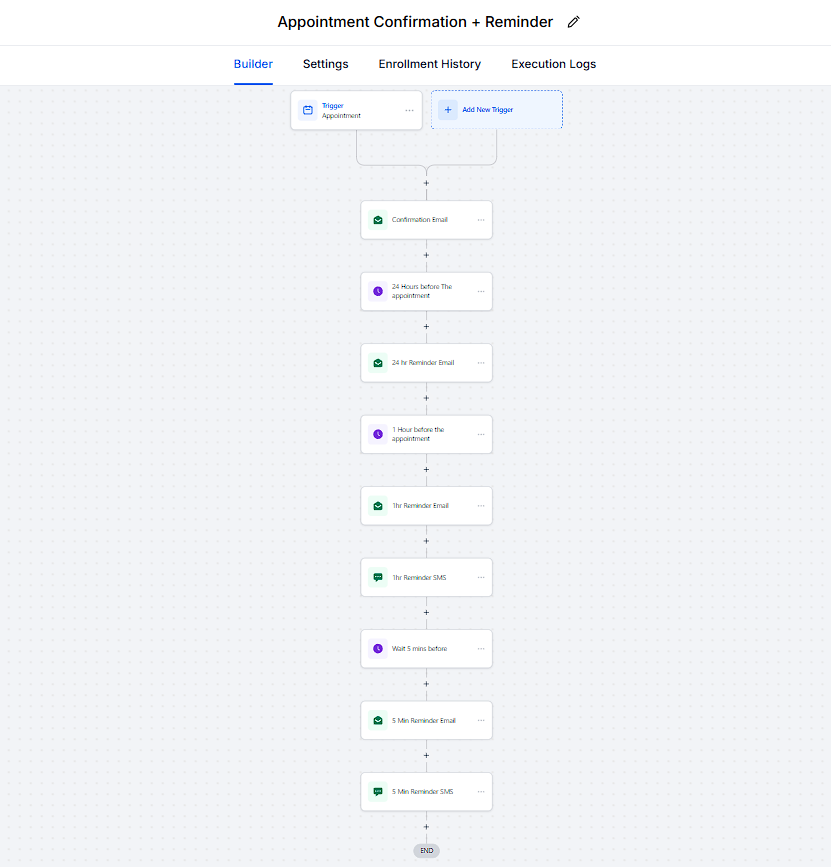Click the pencil icon to rename workflow
Image resolution: width=831 pixels, height=867 pixels.
[x=573, y=22]
